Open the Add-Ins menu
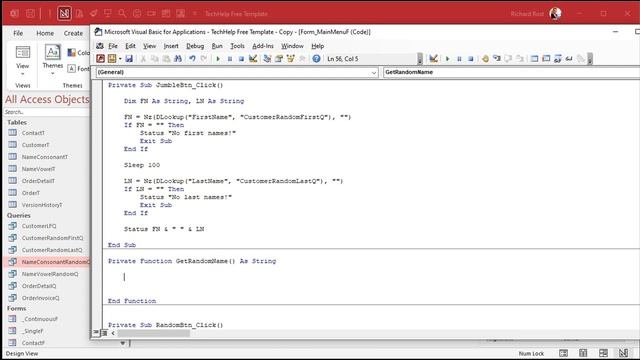The image size is (640, 360). tap(263, 46)
